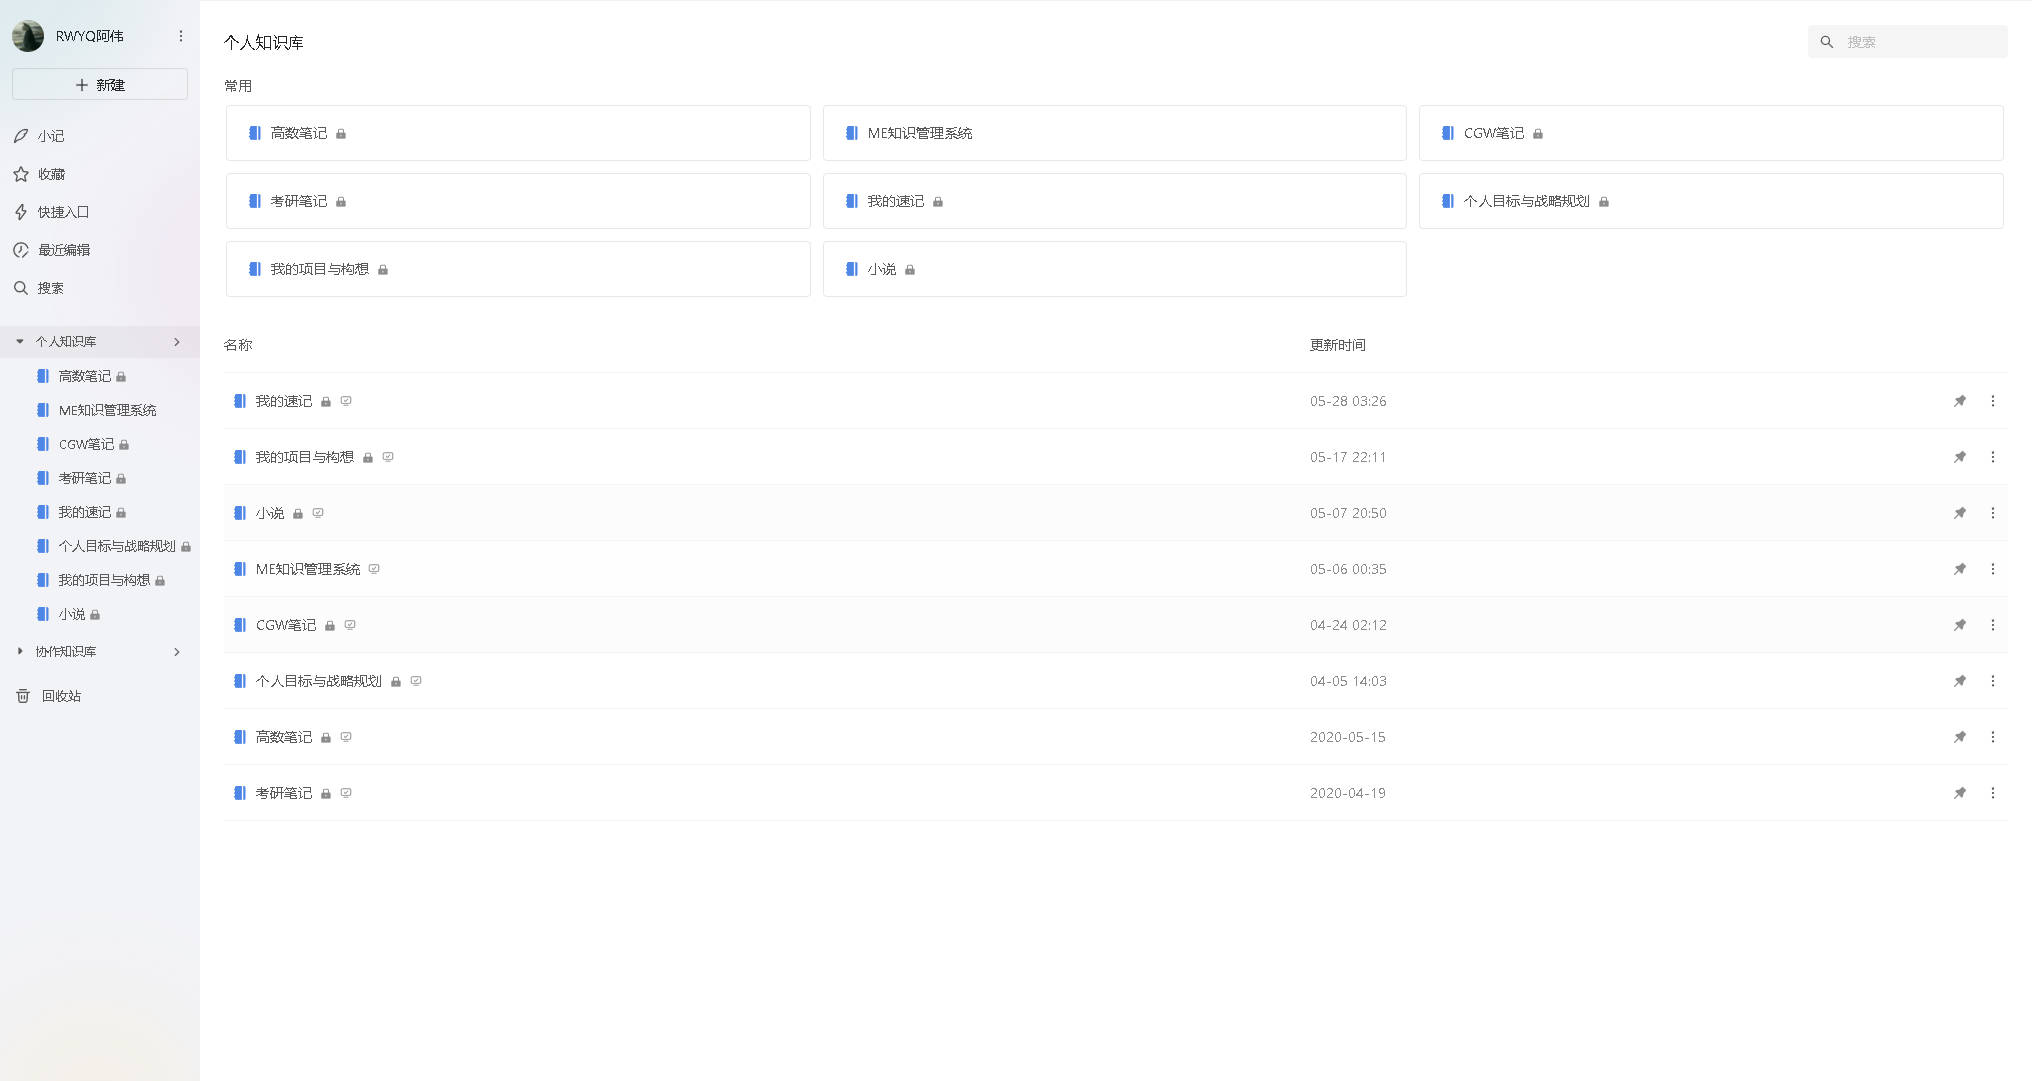Open more options for 小说 row
Screen dimensions: 2032x1081
[1992, 513]
